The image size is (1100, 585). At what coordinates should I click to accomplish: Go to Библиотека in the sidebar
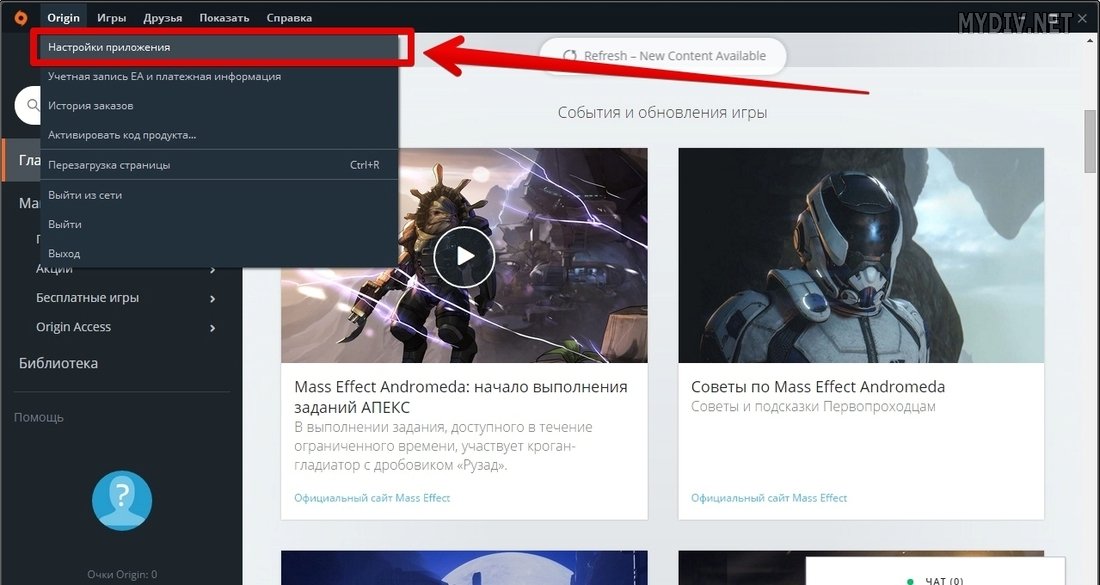tap(58, 363)
